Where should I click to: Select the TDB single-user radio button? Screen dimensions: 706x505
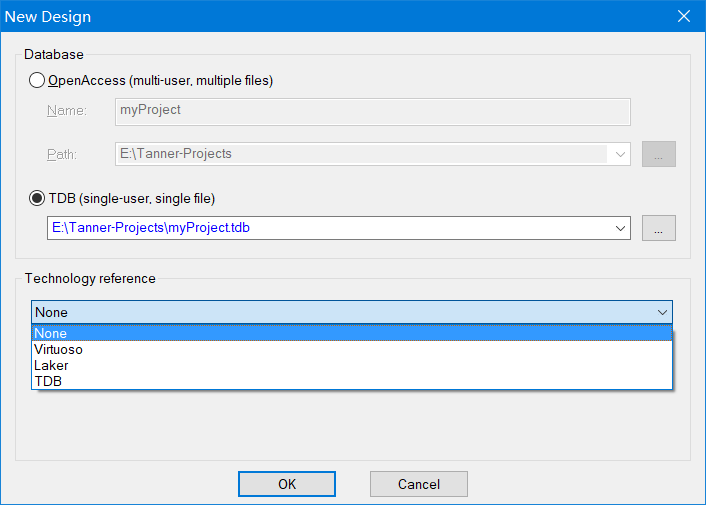(37, 198)
